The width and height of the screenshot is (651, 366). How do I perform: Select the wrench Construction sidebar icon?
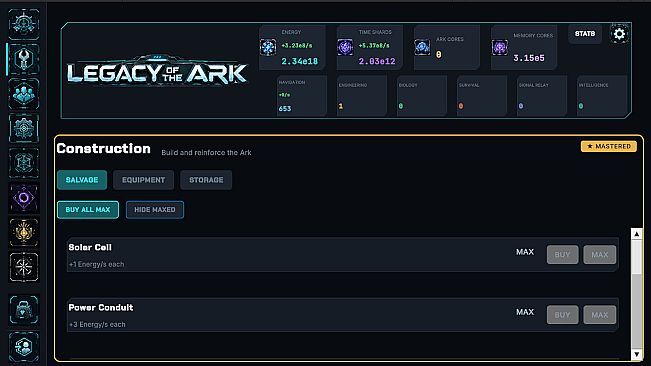coord(24,59)
